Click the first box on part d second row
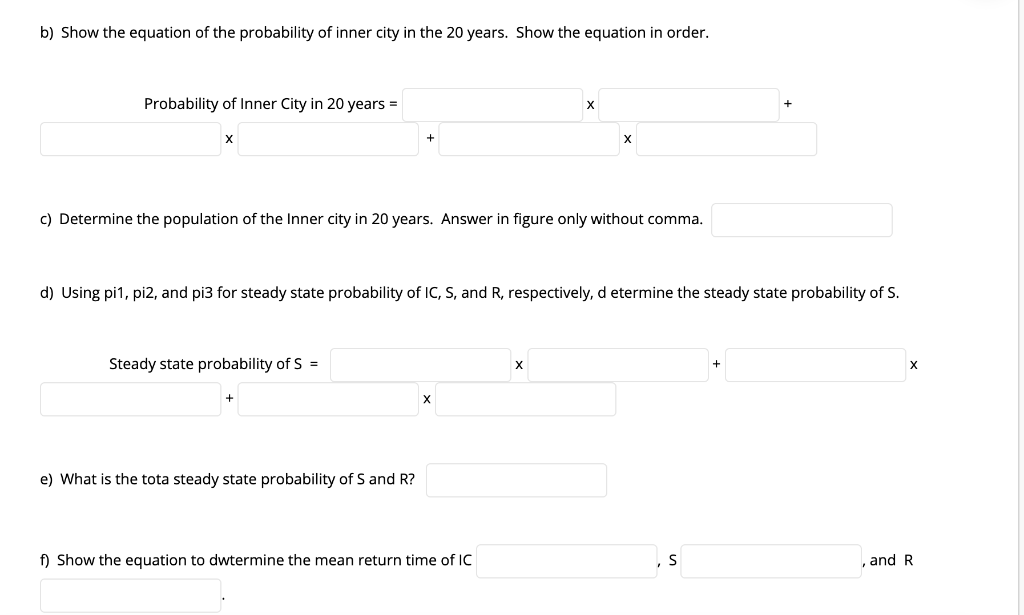1024x615 pixels. tap(130, 398)
